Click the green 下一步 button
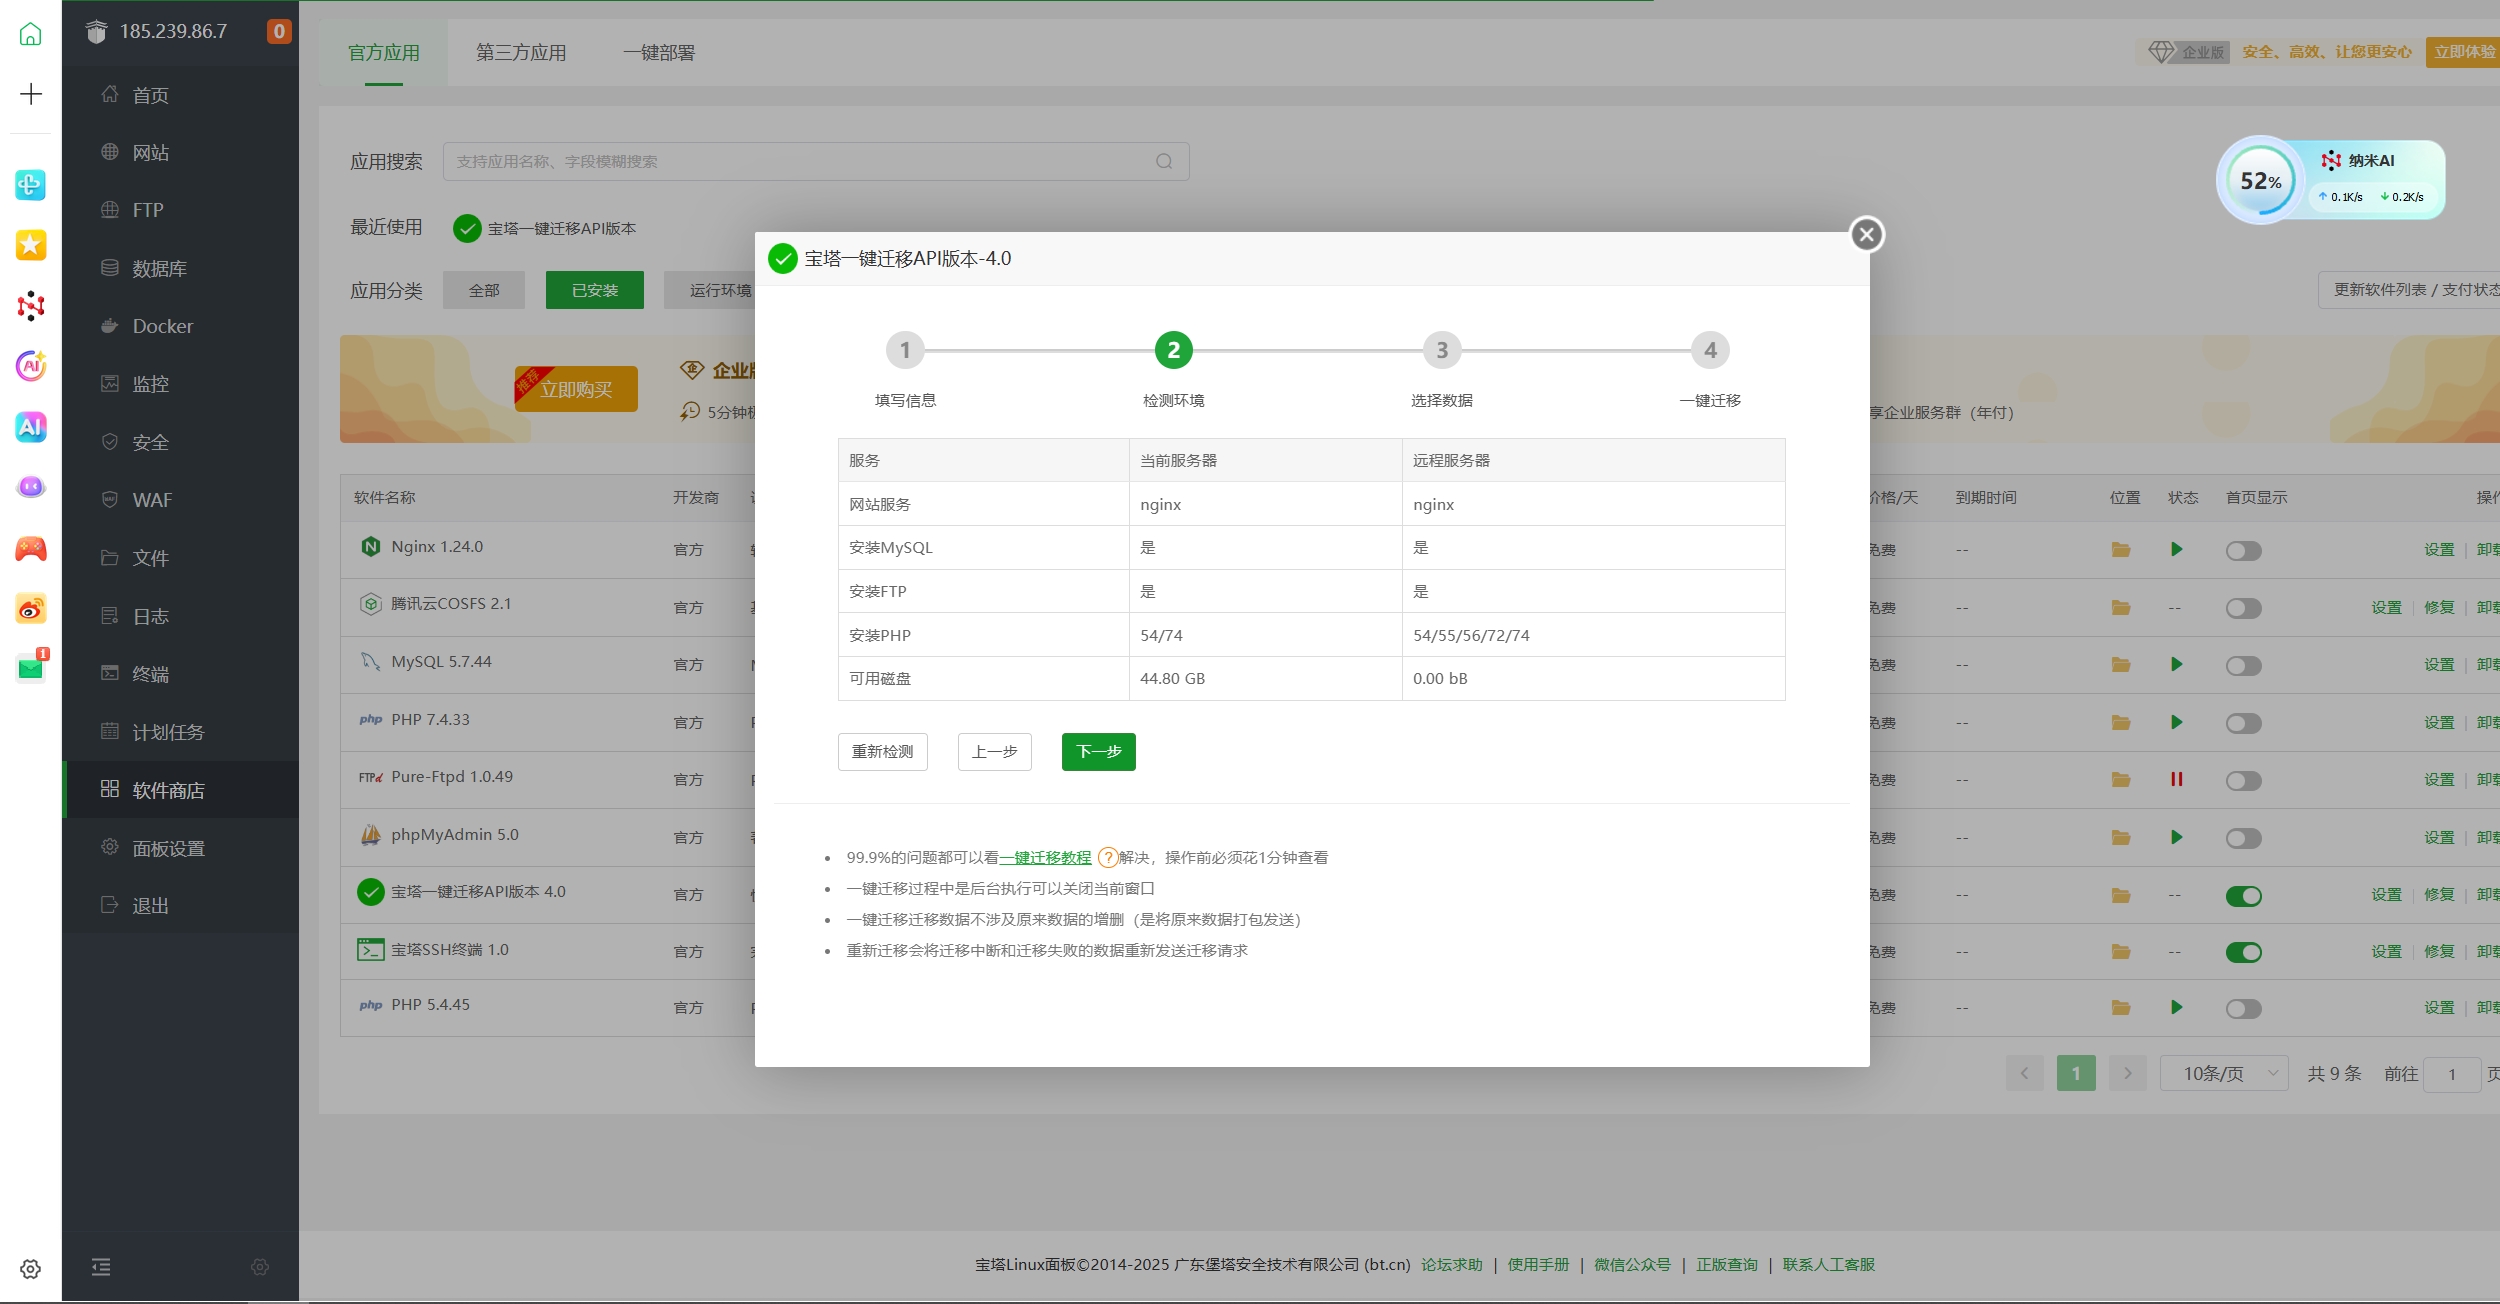 point(1098,751)
